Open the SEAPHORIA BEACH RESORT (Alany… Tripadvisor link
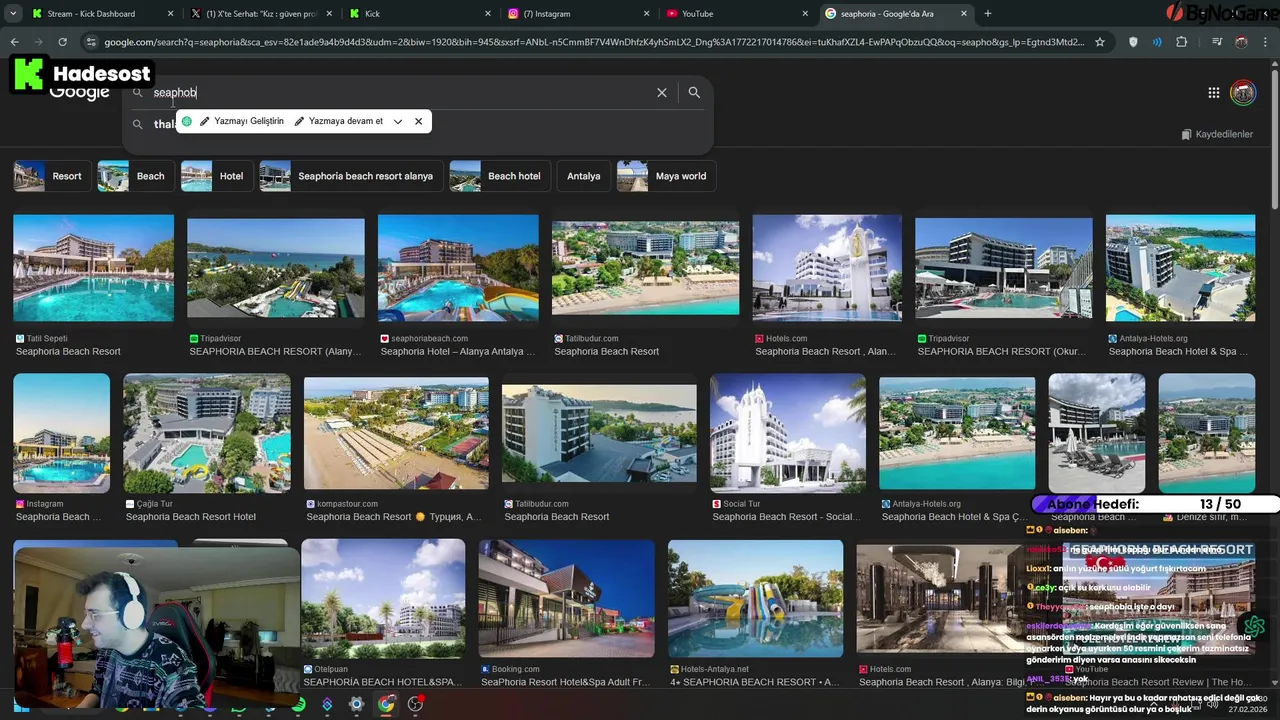 coord(275,351)
